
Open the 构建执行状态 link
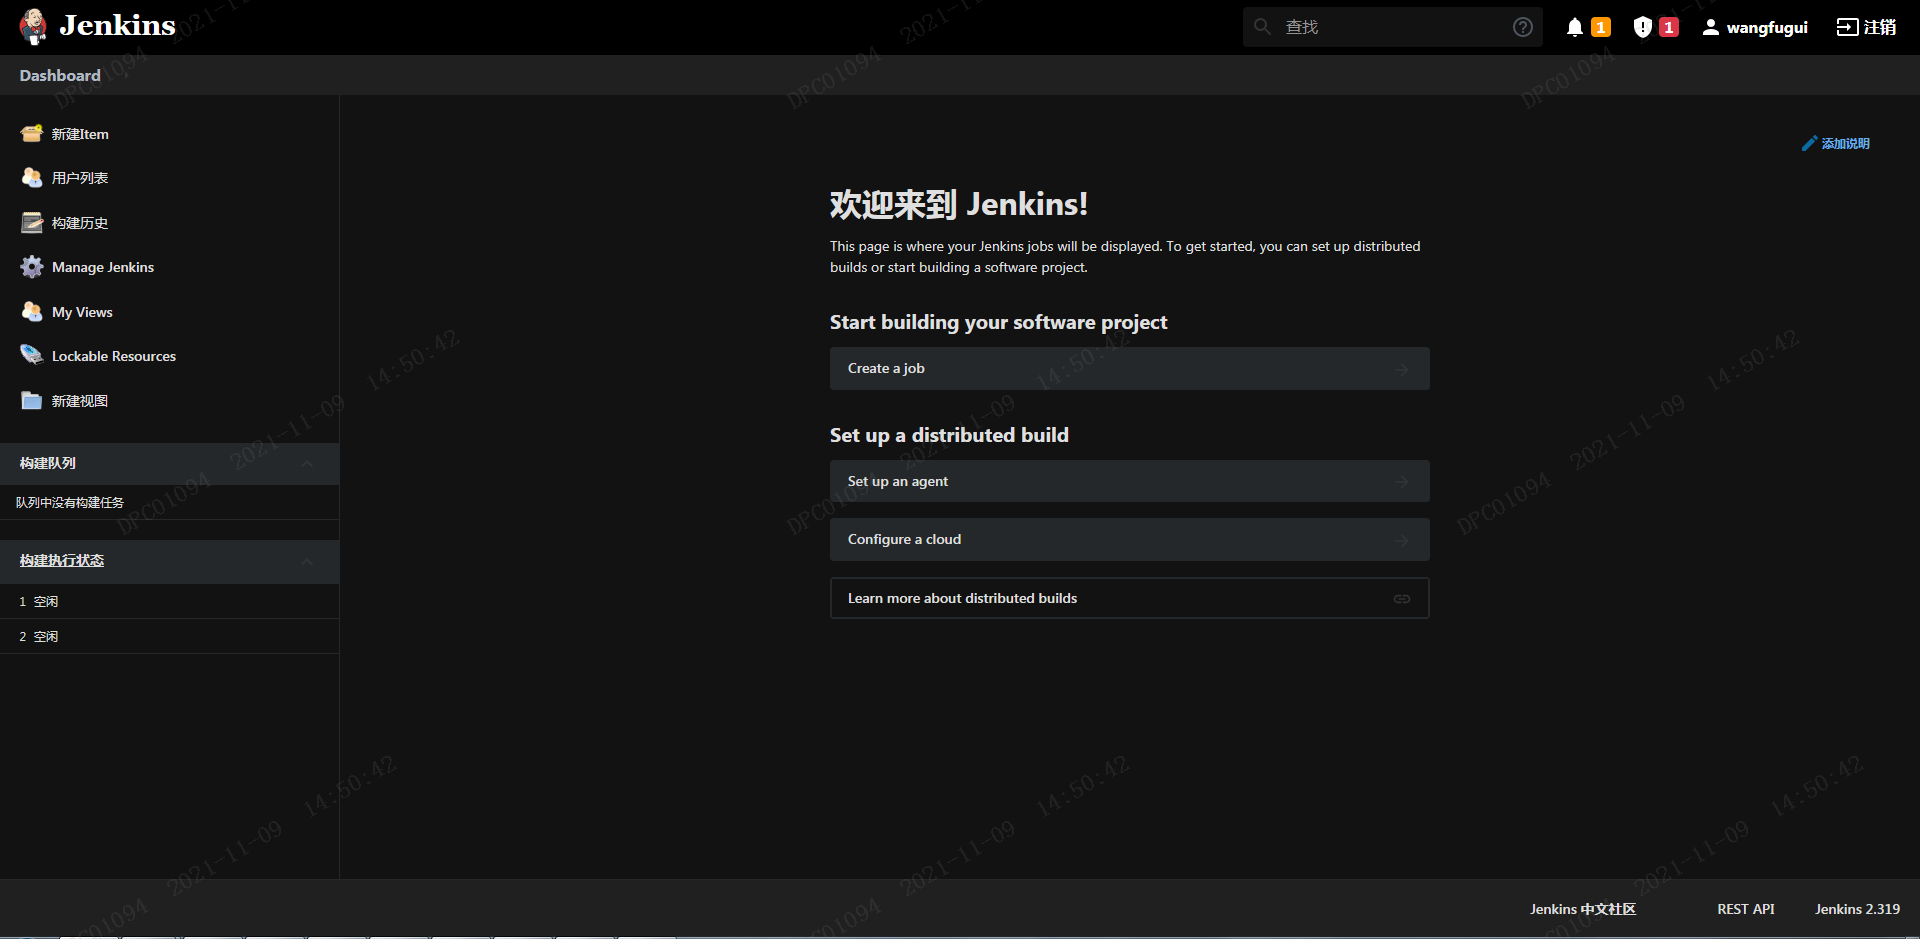(62, 561)
